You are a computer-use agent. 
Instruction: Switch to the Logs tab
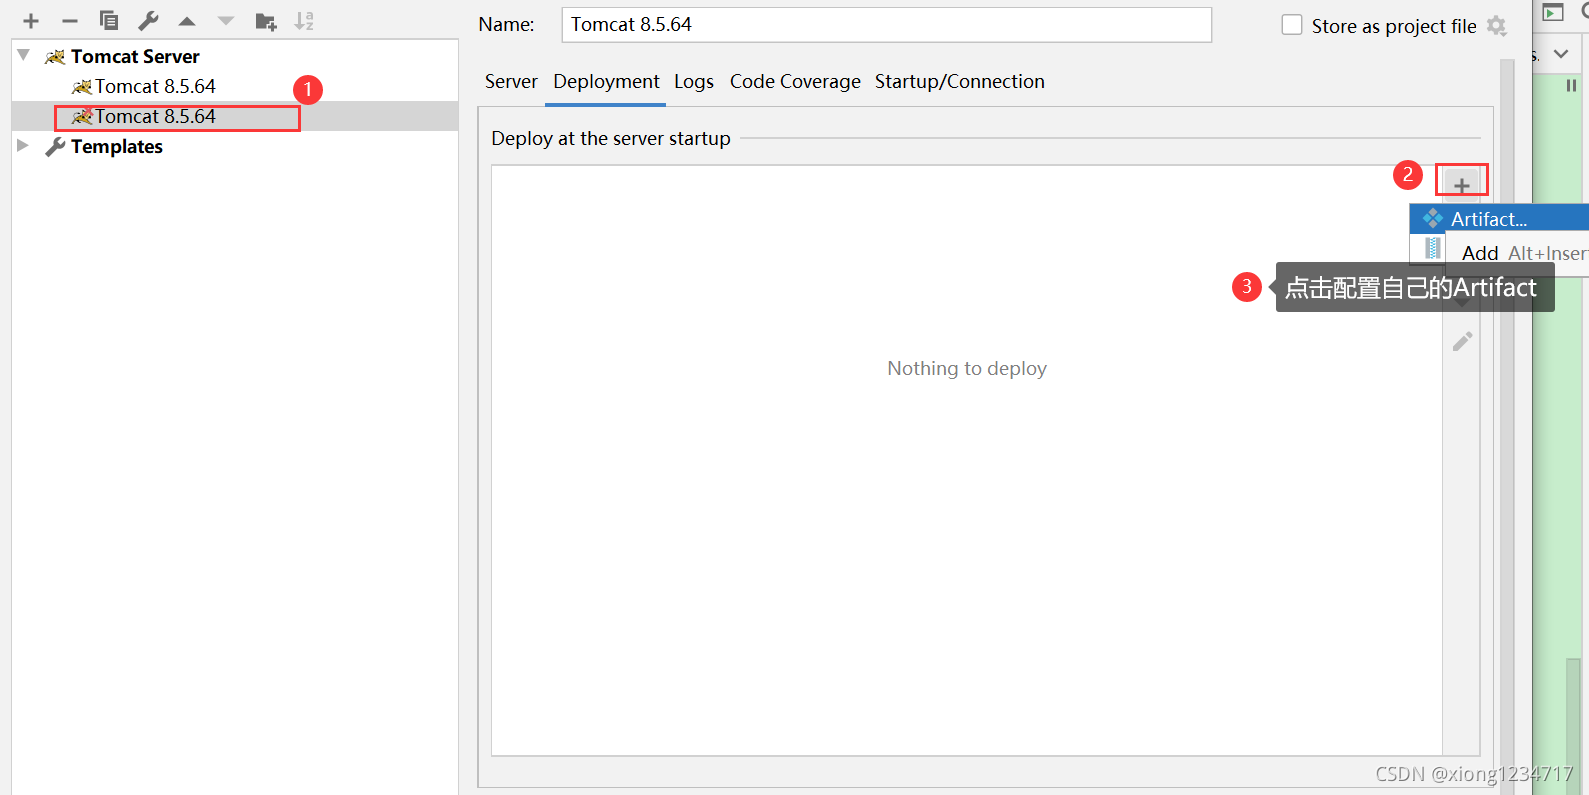(694, 81)
